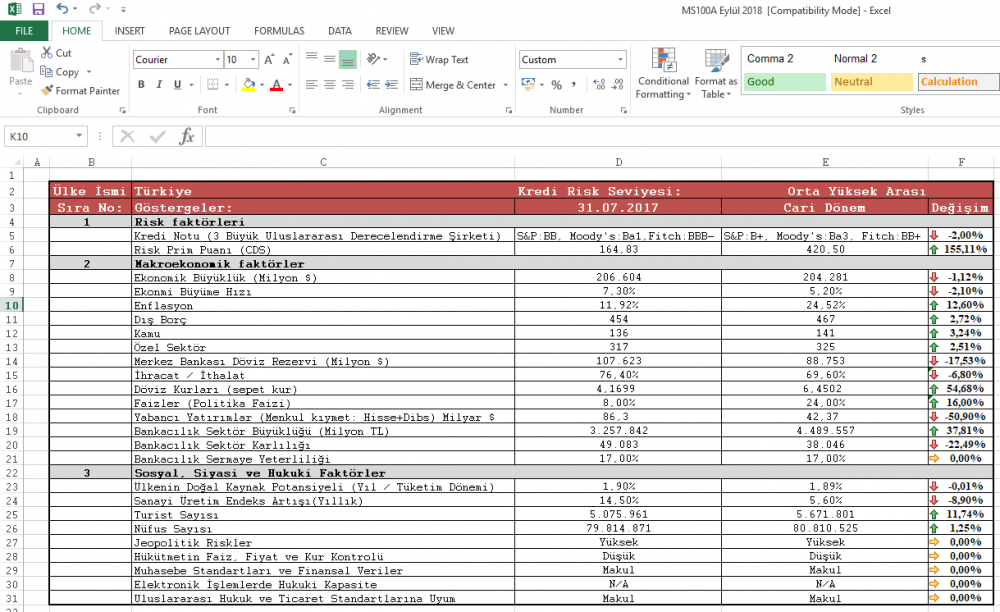Open the Number format dialog launcher
1000x612 pixels.
pos(623,110)
